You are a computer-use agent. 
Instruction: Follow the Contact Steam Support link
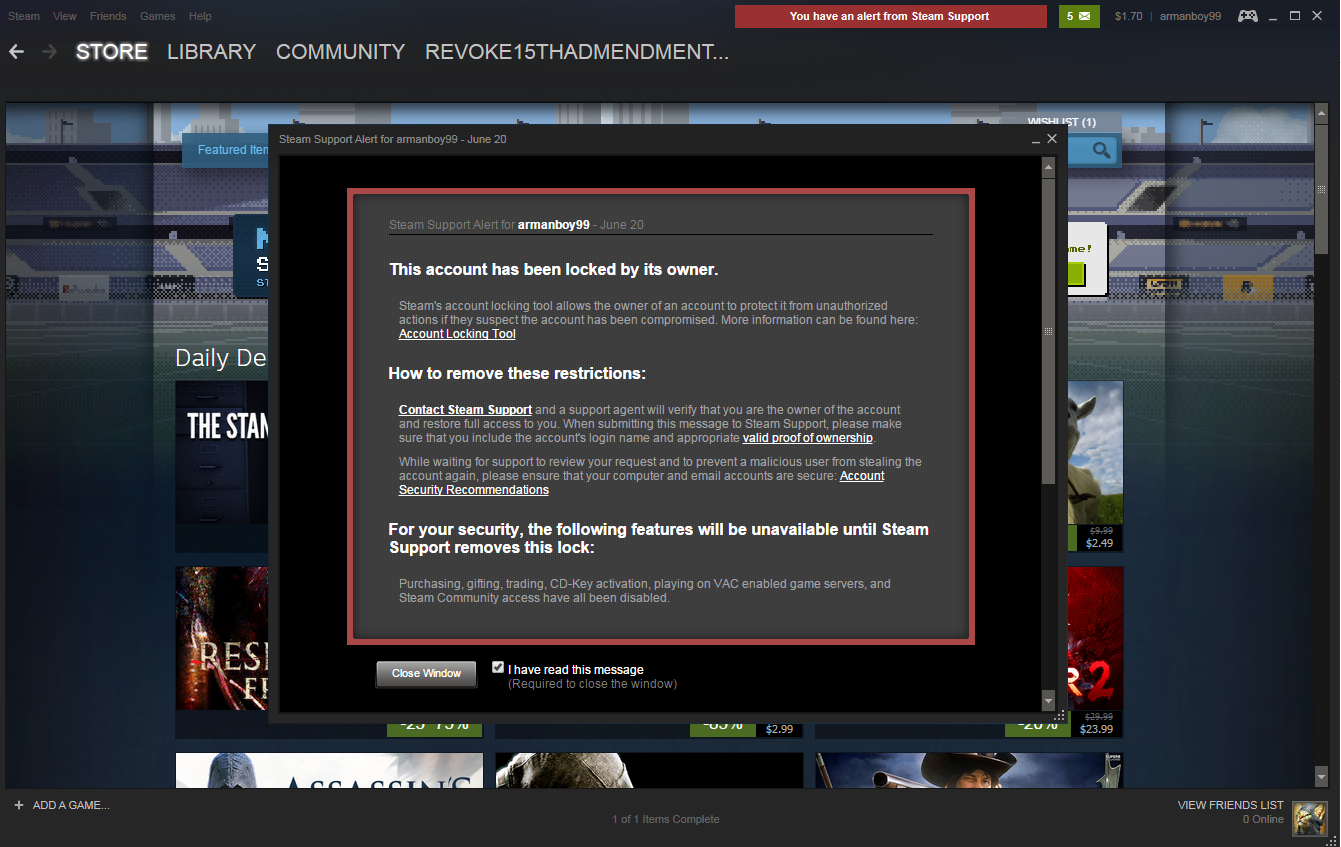(x=465, y=410)
